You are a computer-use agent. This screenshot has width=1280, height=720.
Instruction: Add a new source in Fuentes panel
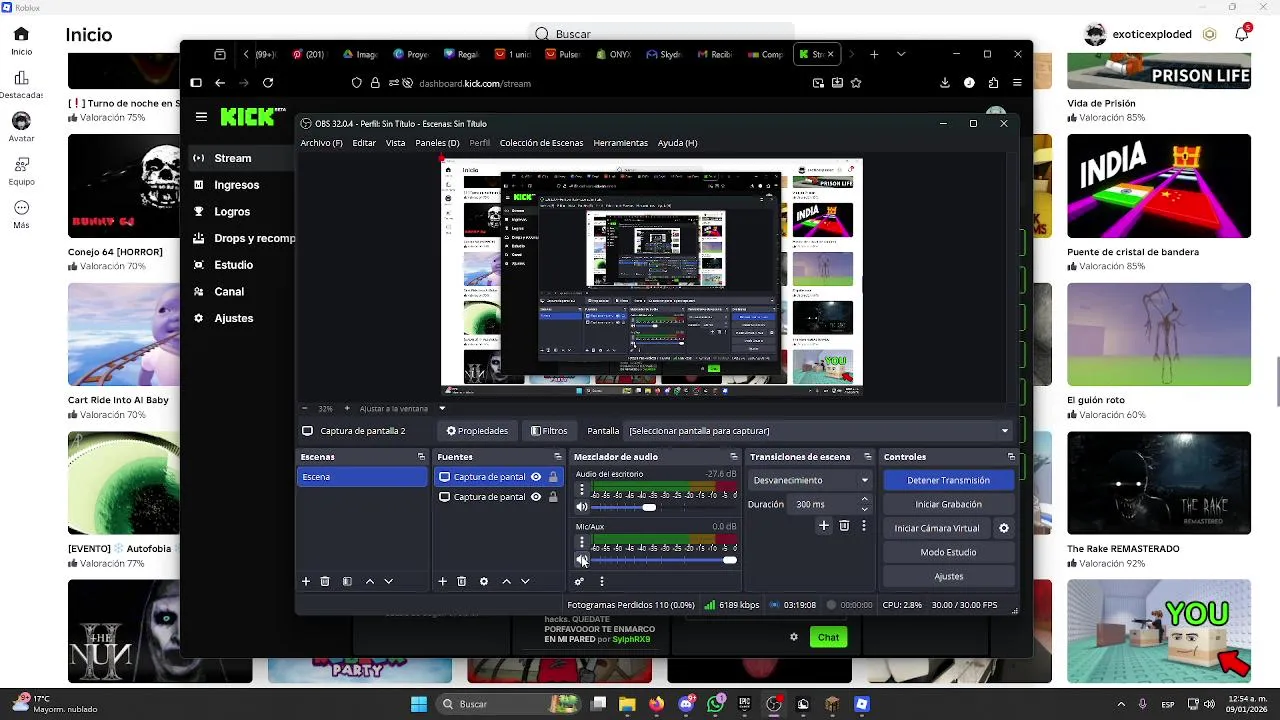[442, 581]
